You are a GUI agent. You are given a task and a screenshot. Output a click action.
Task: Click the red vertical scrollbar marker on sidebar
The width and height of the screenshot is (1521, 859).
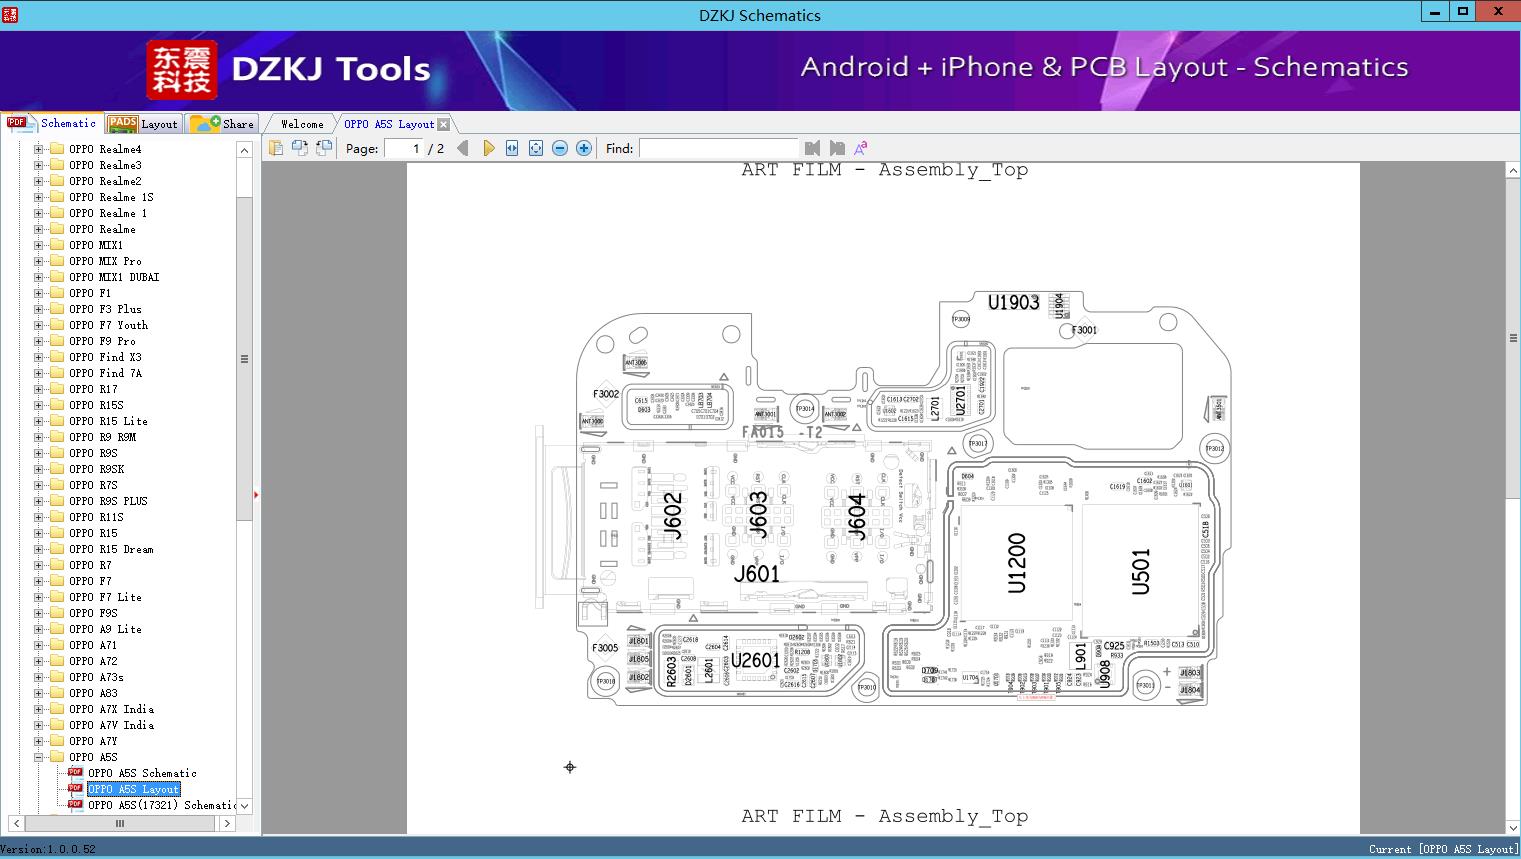point(257,493)
